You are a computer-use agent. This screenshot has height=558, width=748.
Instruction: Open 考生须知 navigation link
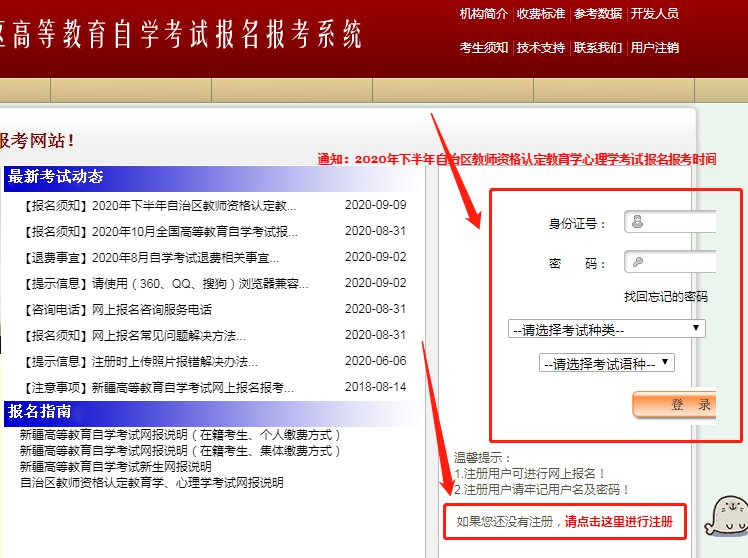pos(484,48)
